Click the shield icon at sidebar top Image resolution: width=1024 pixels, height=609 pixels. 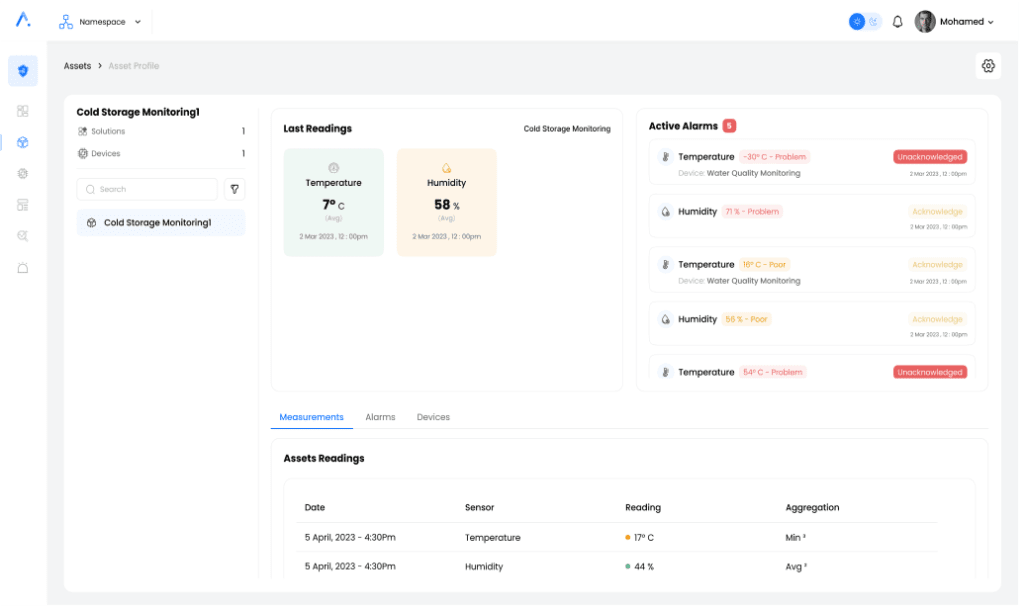(23, 71)
